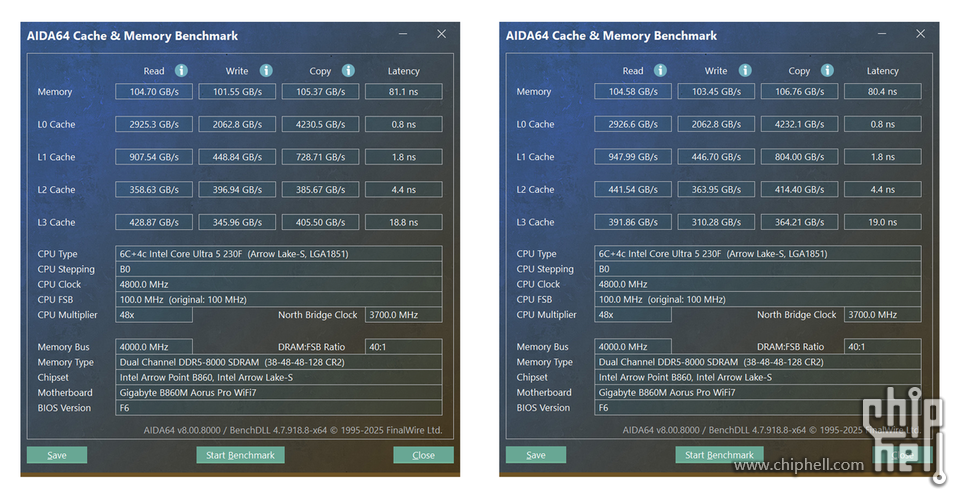Click the CPU Type field in left window
The width and height of the screenshot is (960, 500).
279,254
